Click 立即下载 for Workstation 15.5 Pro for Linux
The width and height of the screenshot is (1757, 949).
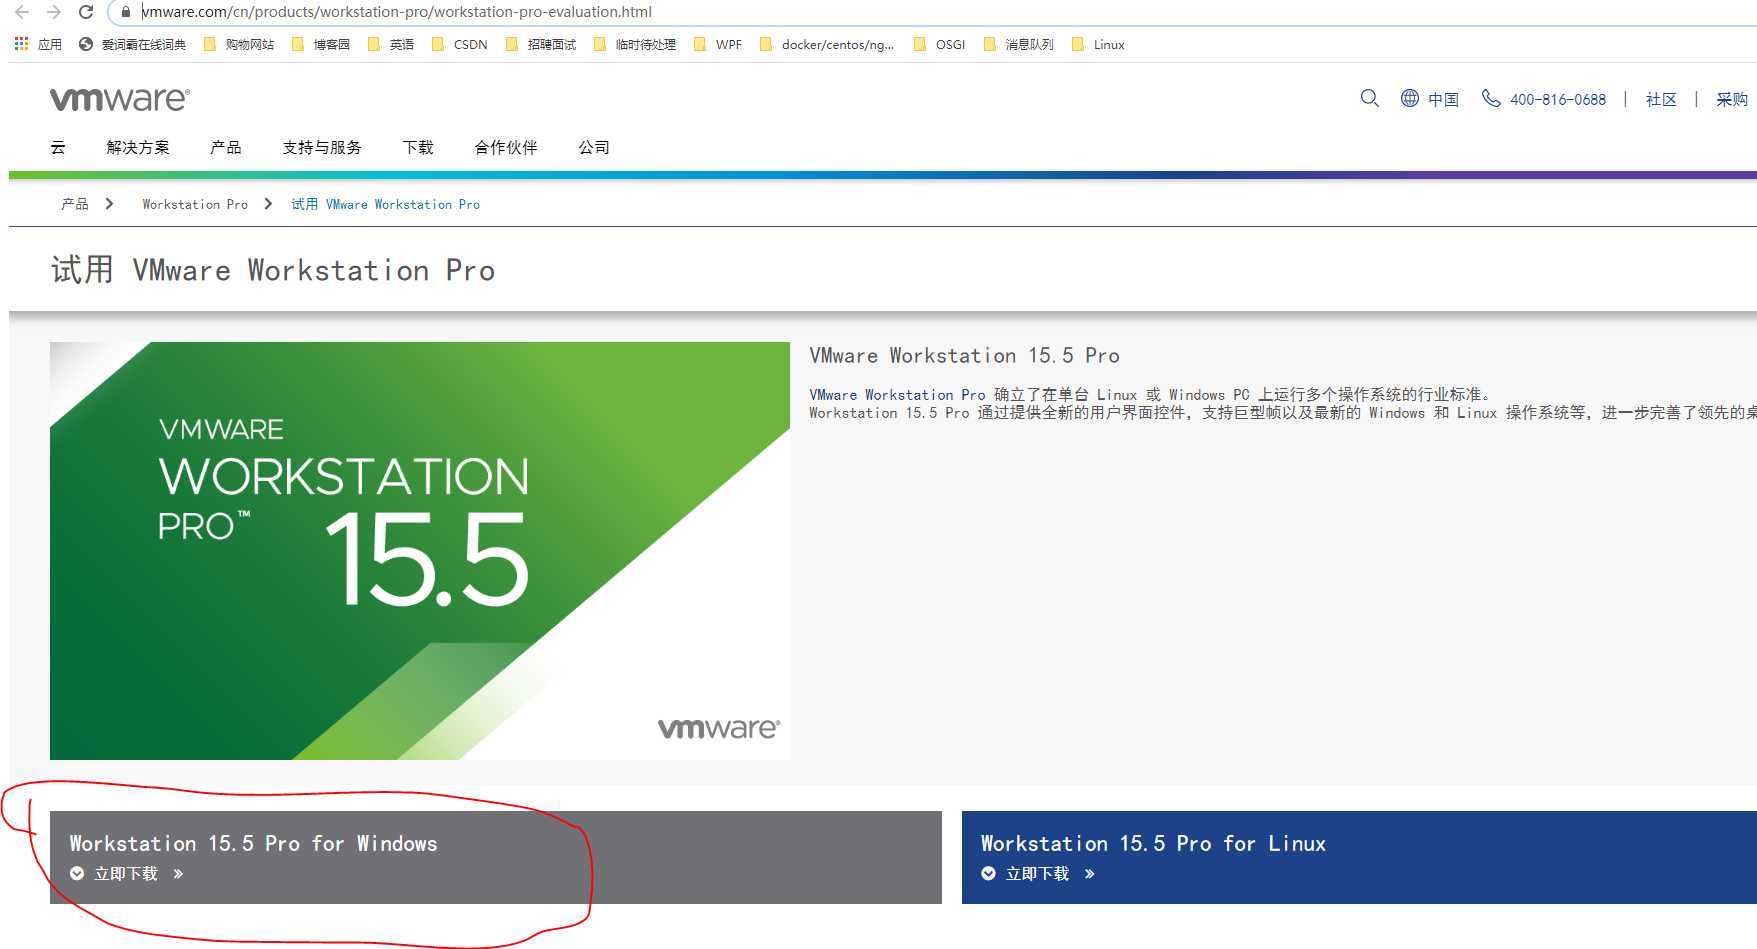[1037, 874]
